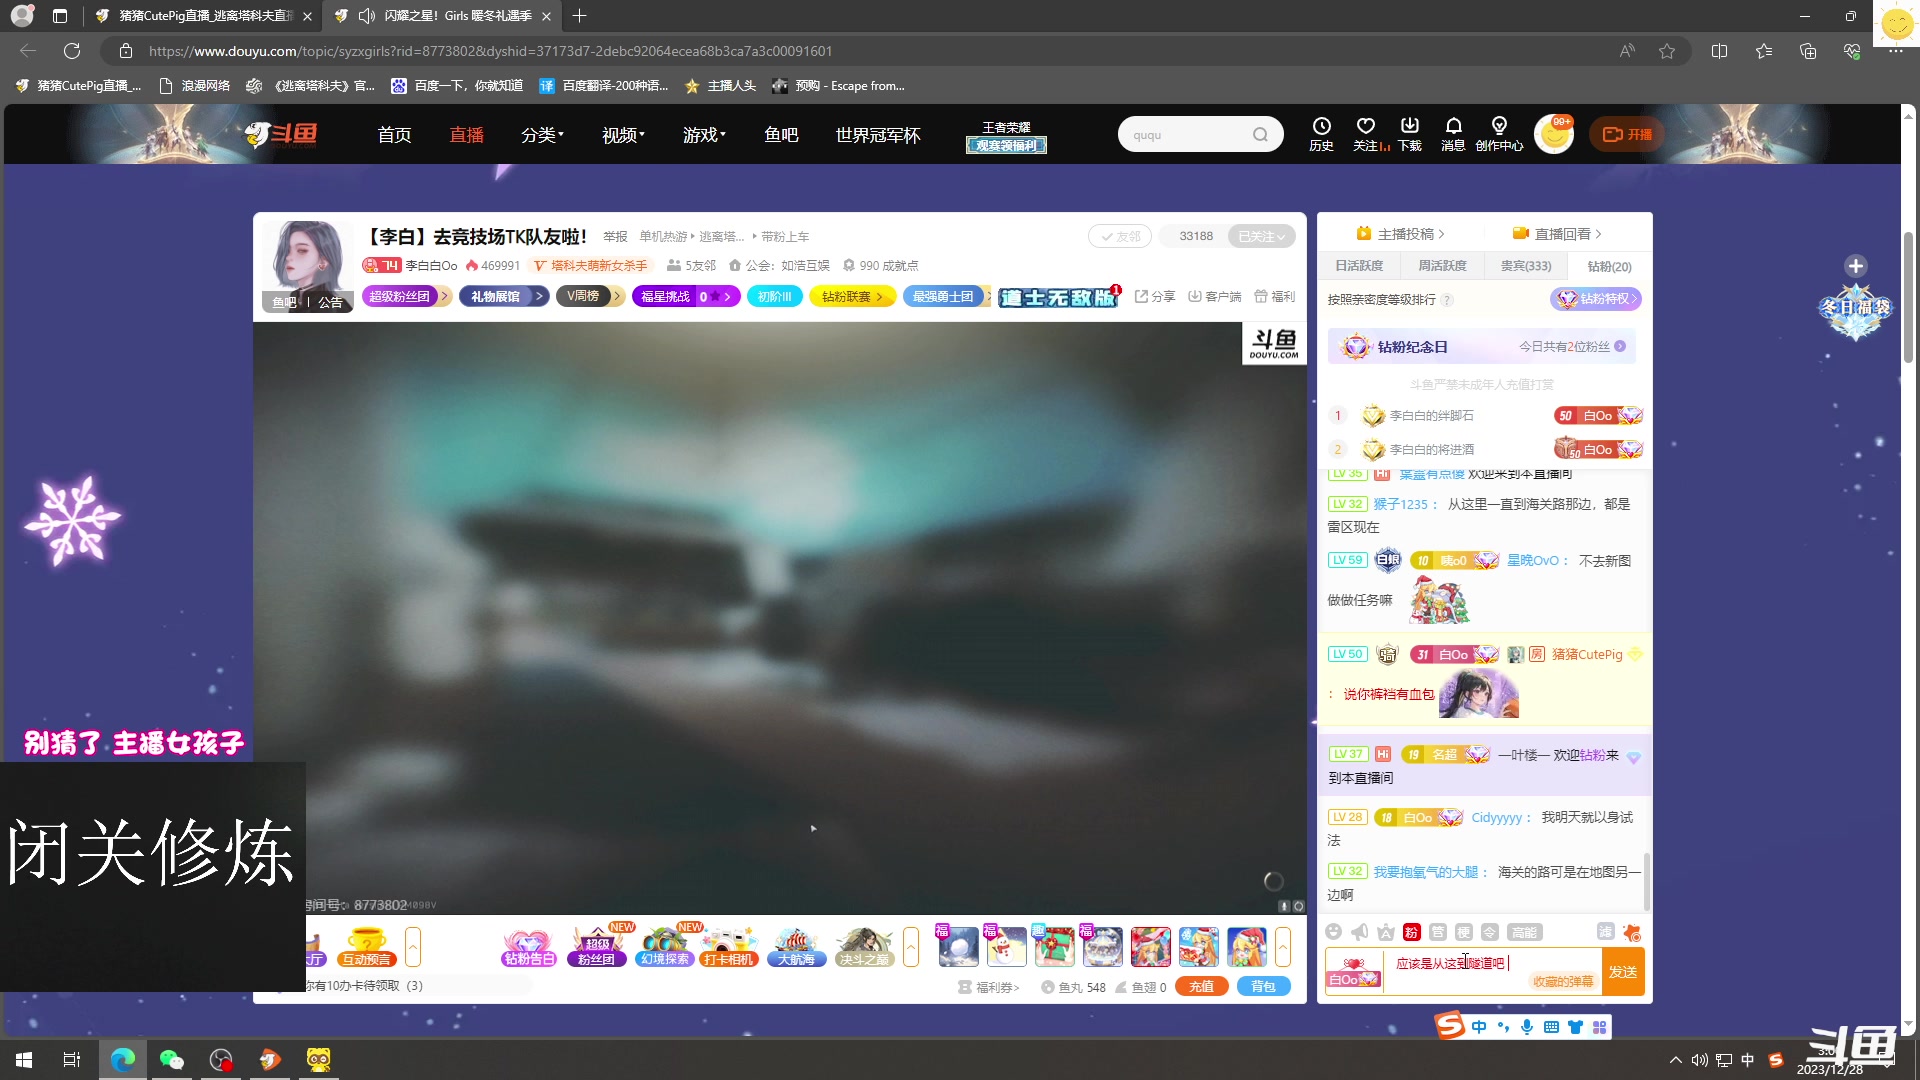1920x1080 pixels.
Task: Select the snowman gift thumbnail
Action: (1006, 946)
